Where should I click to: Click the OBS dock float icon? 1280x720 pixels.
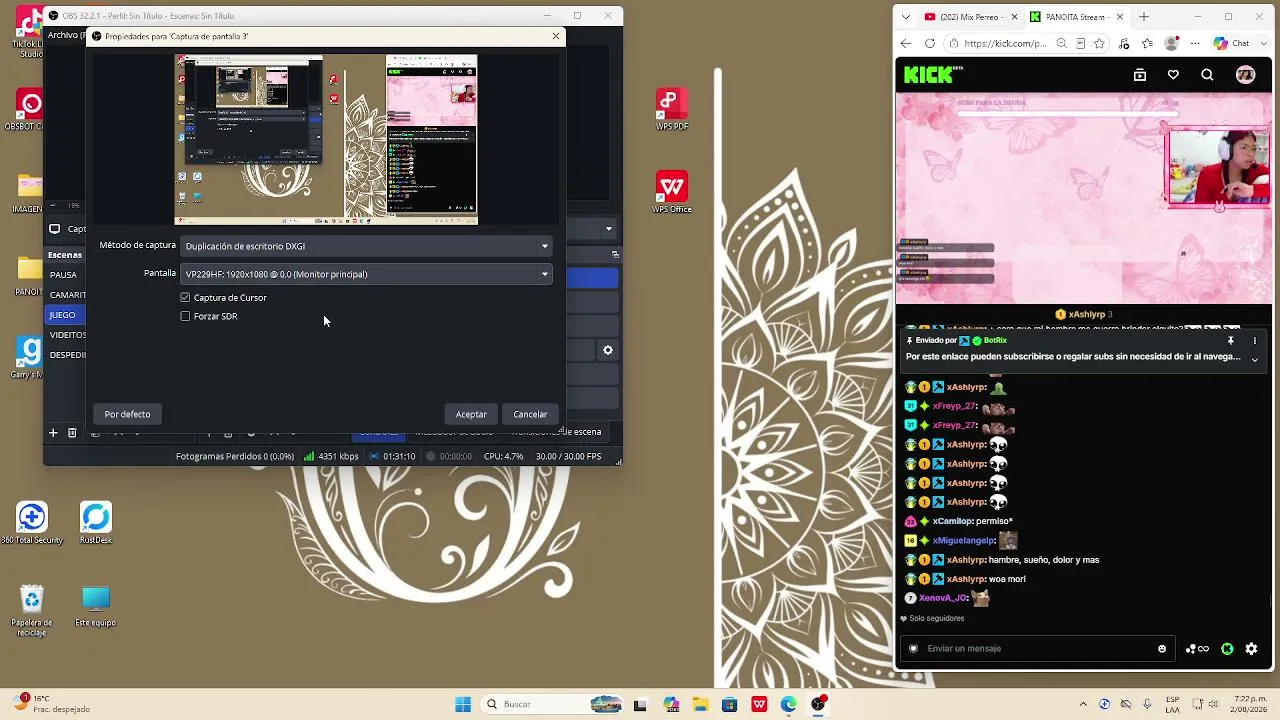tap(615, 254)
